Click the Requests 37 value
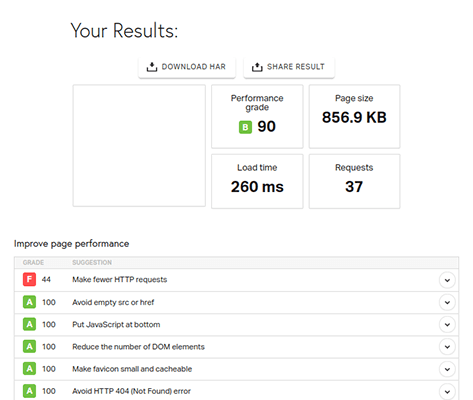The width and height of the screenshot is (473, 400). click(x=354, y=187)
